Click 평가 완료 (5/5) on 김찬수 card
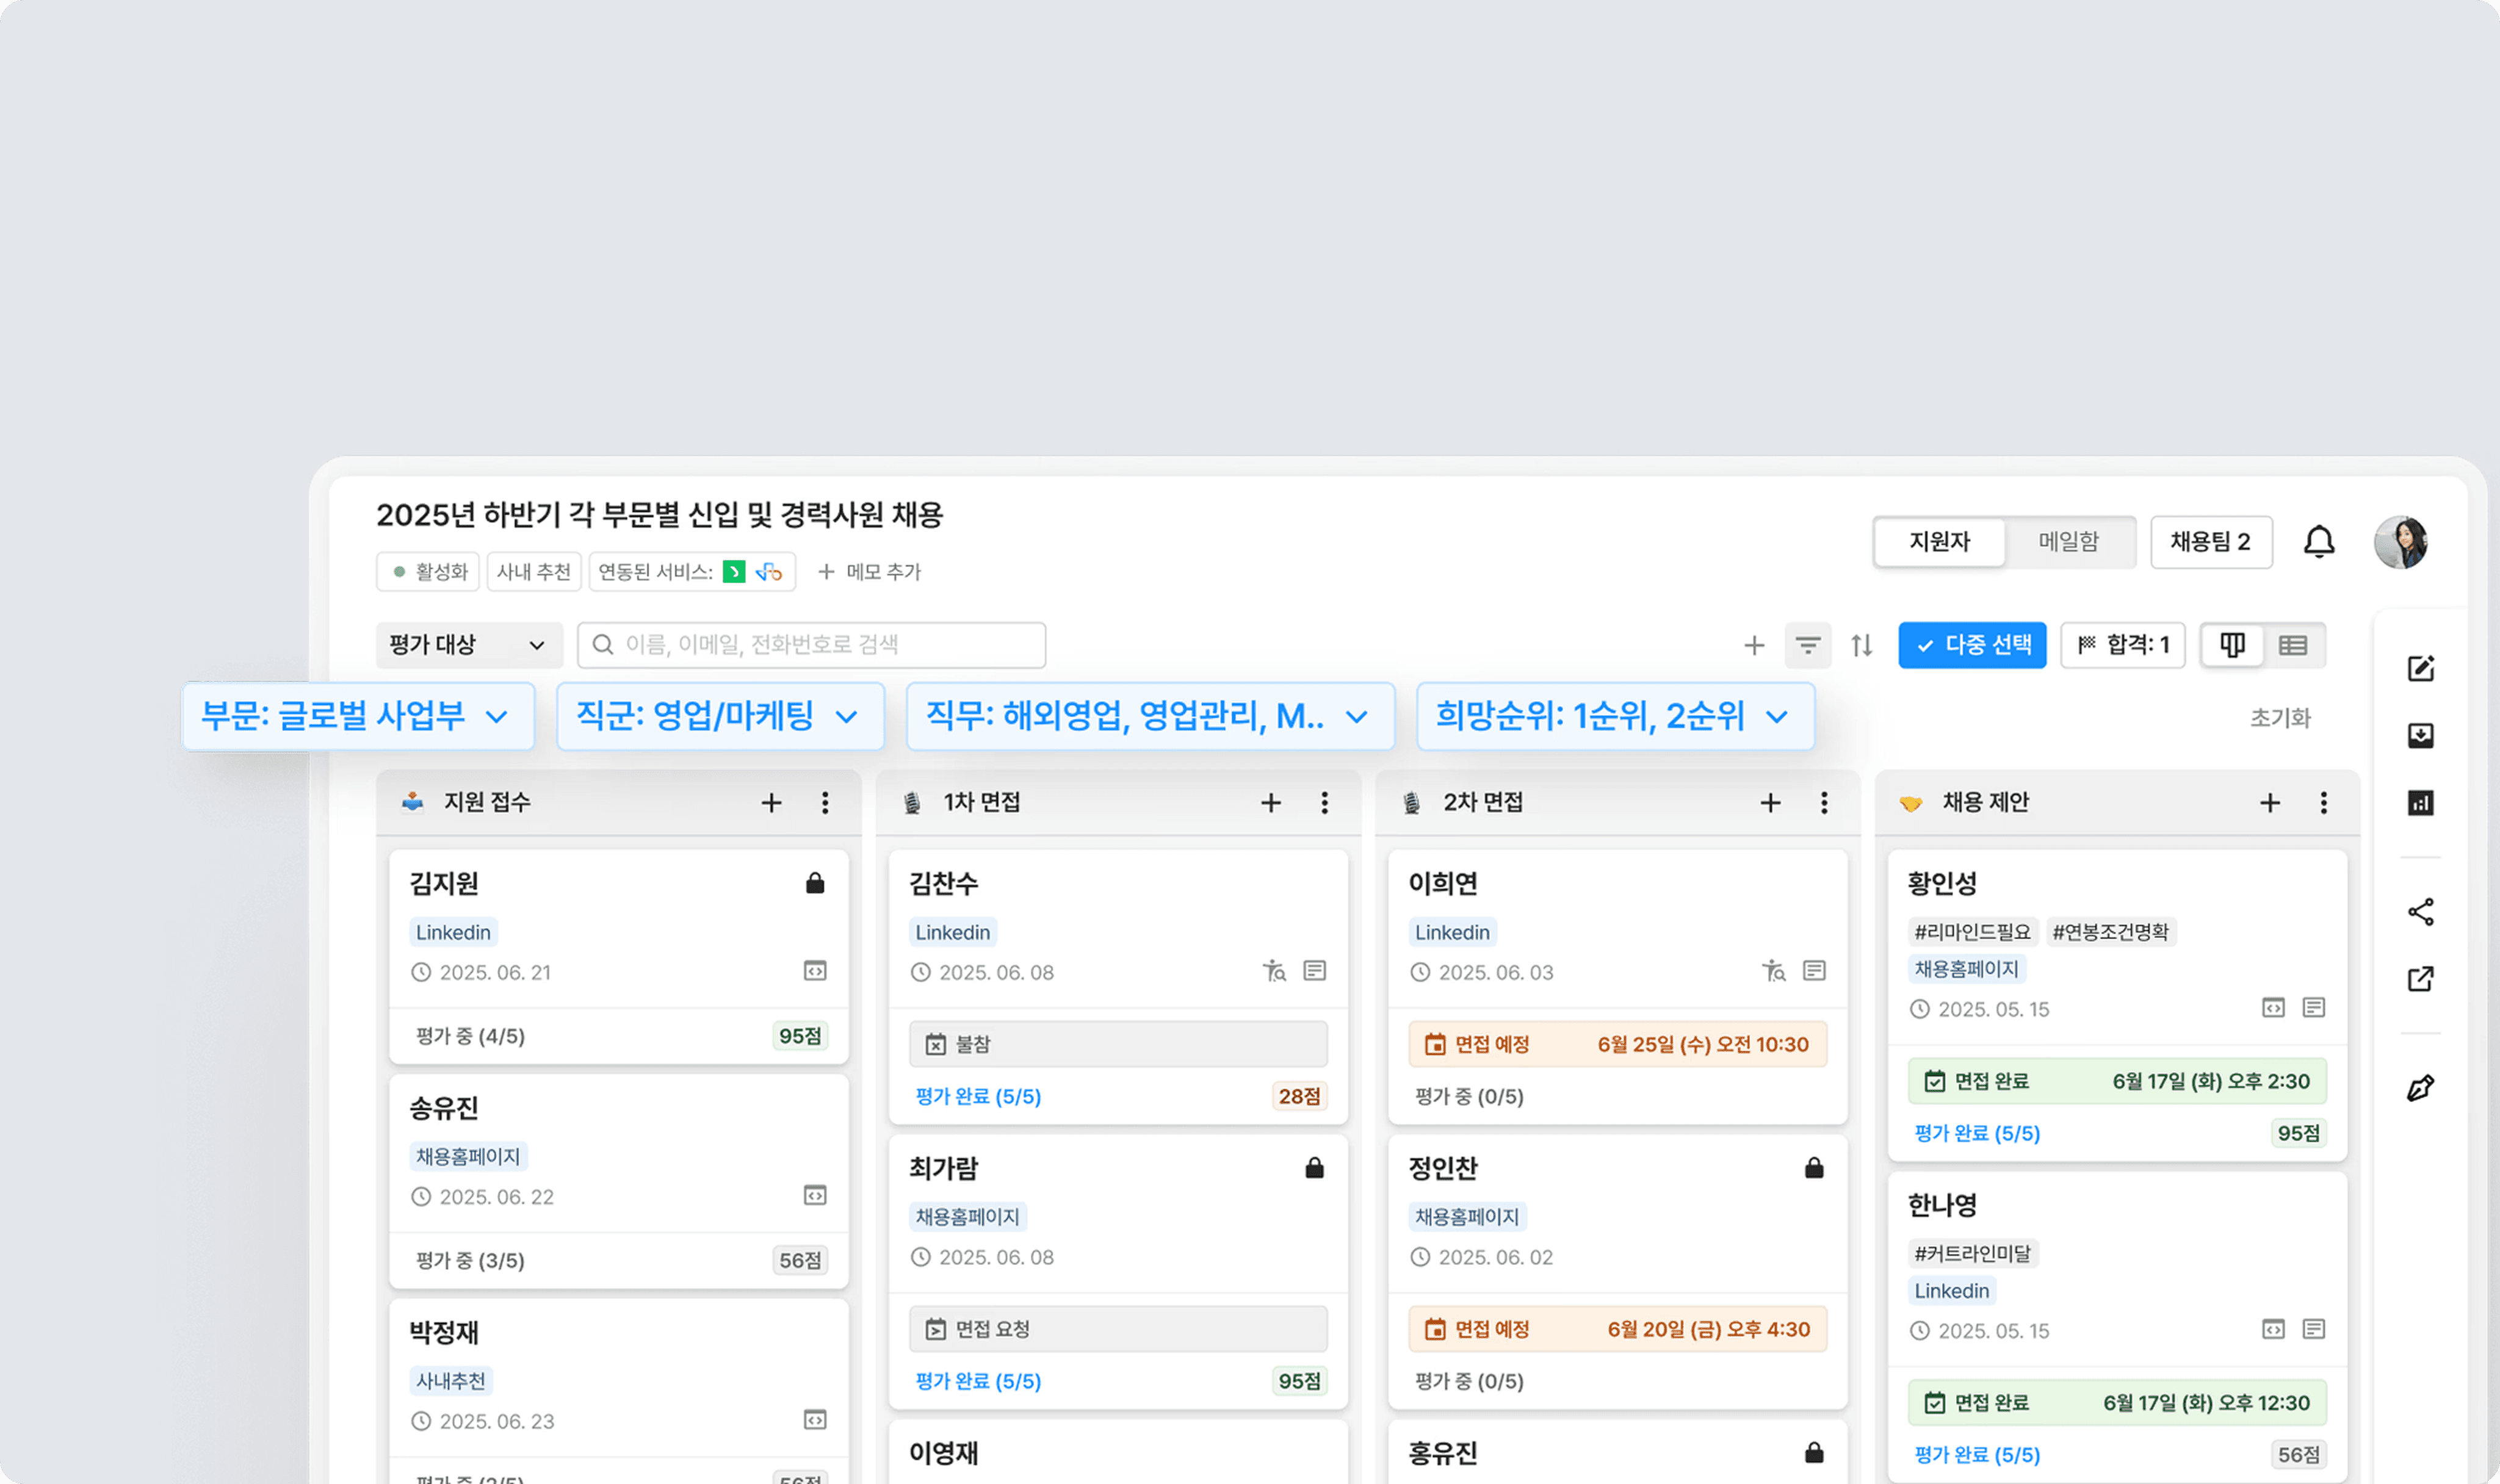The width and height of the screenshot is (2500, 1484). [x=978, y=1096]
